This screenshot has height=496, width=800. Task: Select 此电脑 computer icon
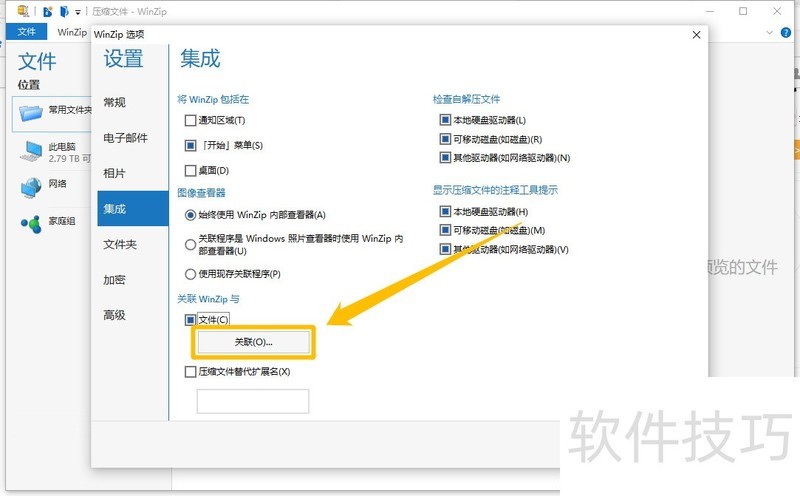(x=31, y=152)
